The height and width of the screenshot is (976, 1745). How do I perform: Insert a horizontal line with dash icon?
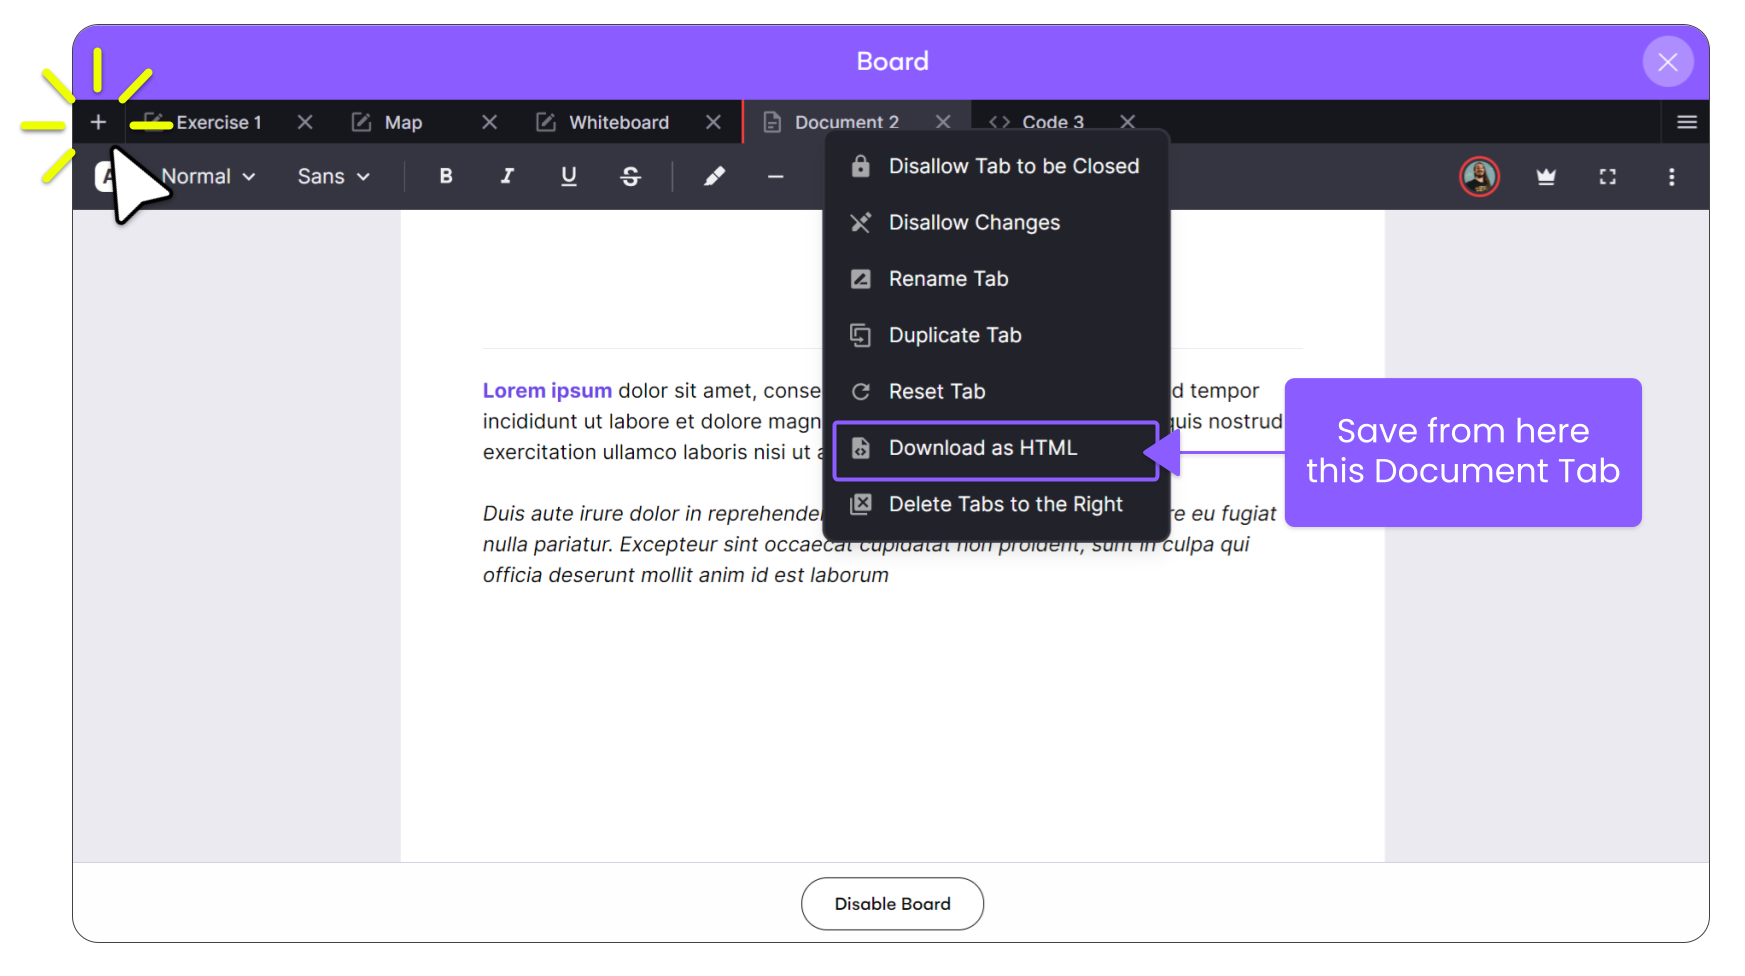click(x=775, y=176)
